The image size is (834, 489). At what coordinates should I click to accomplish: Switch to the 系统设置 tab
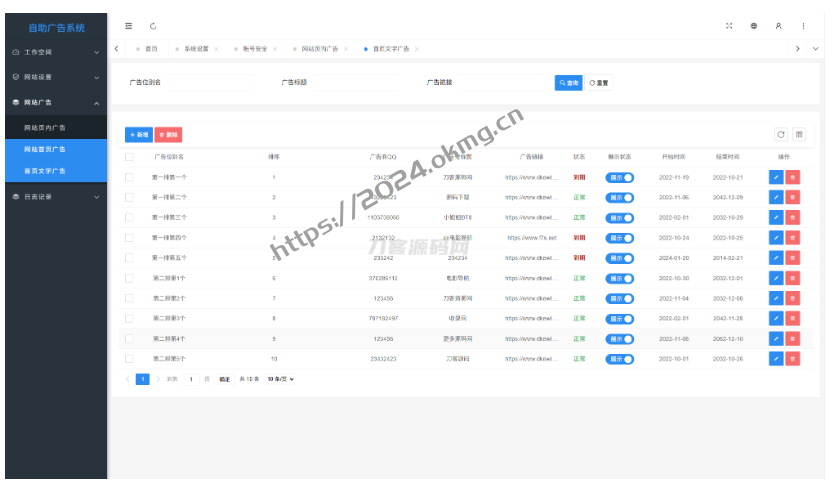pyautogui.click(x=196, y=49)
